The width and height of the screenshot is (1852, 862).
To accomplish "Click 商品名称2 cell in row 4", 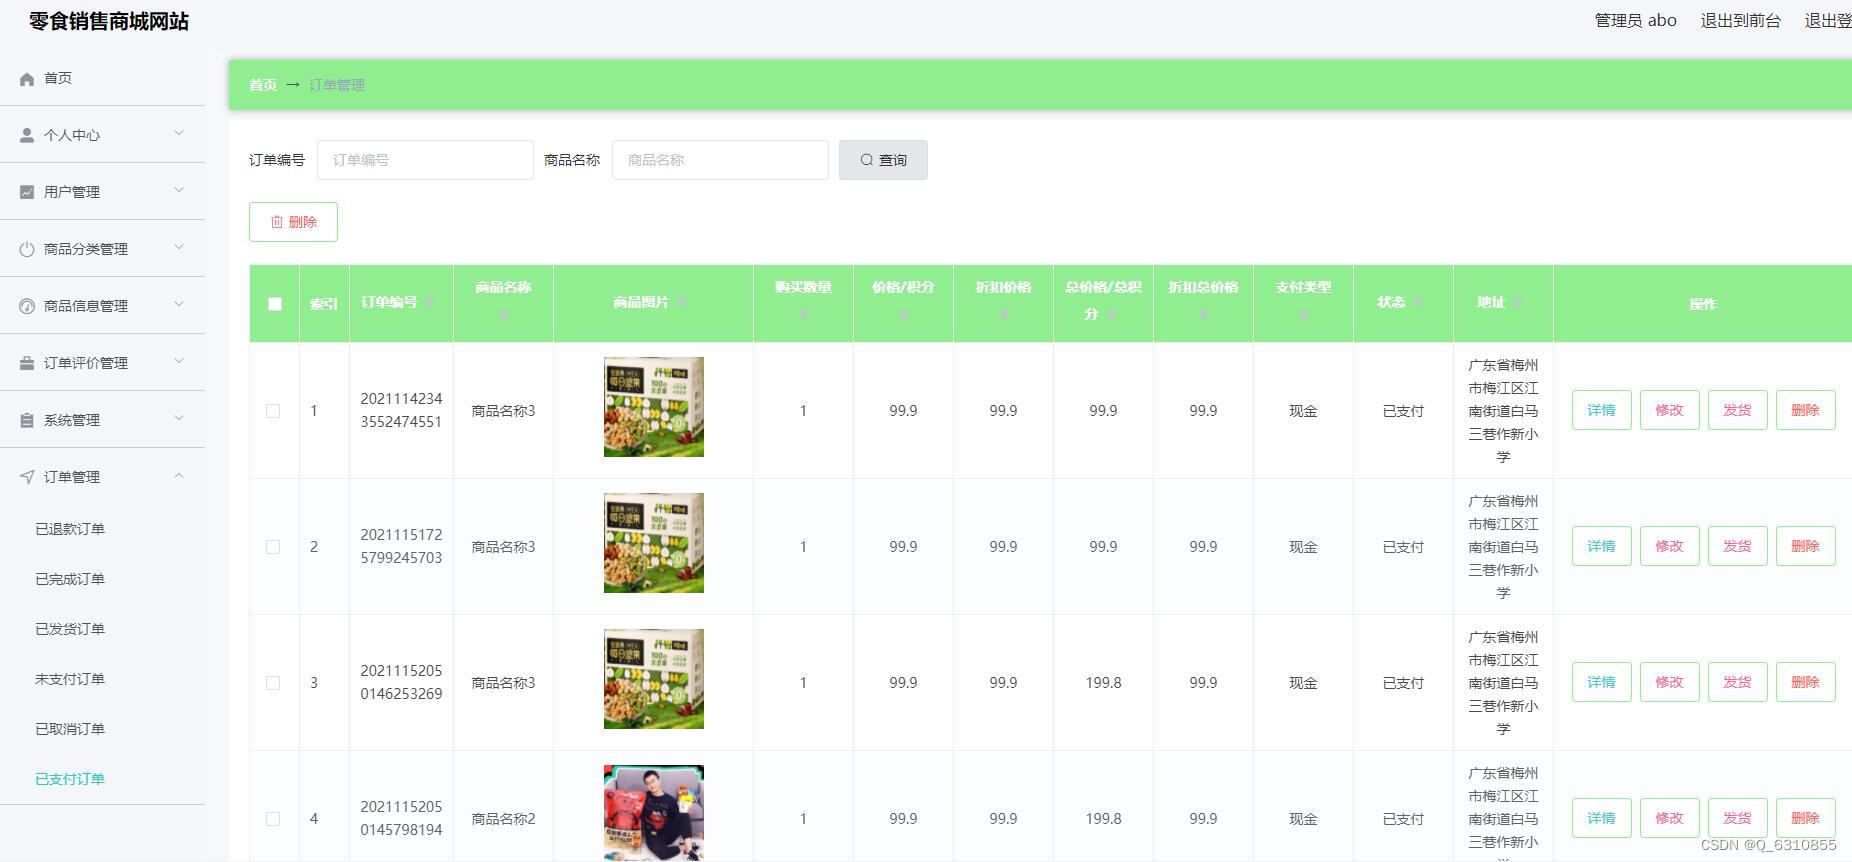I will [x=503, y=819].
